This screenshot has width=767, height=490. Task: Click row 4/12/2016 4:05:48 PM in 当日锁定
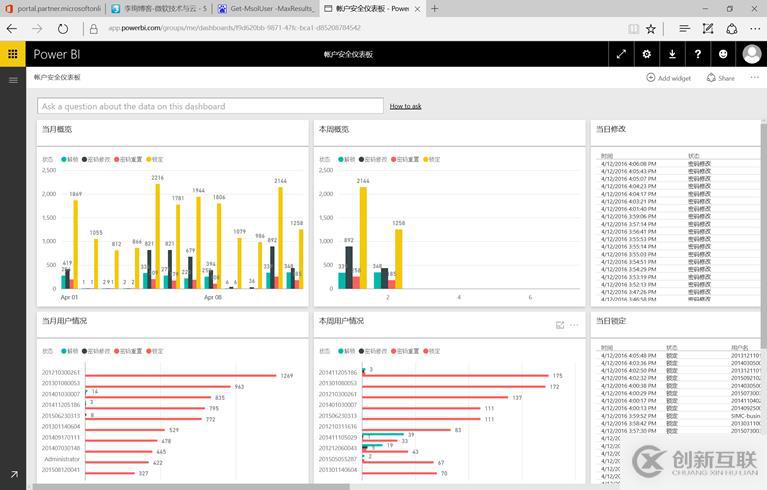679,356
